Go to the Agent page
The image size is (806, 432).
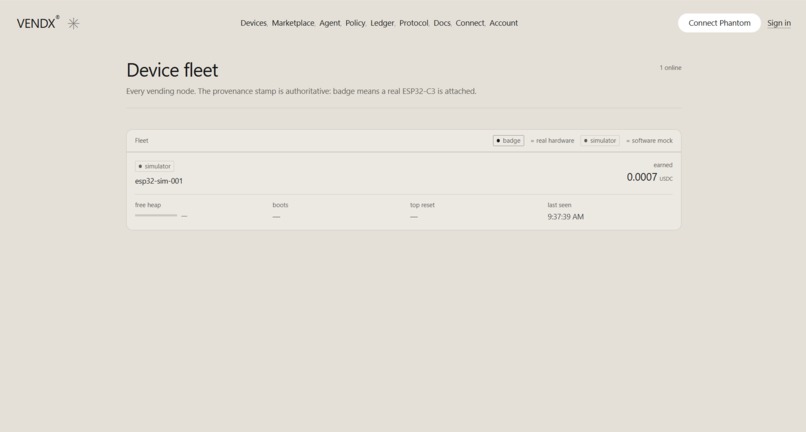(x=329, y=23)
